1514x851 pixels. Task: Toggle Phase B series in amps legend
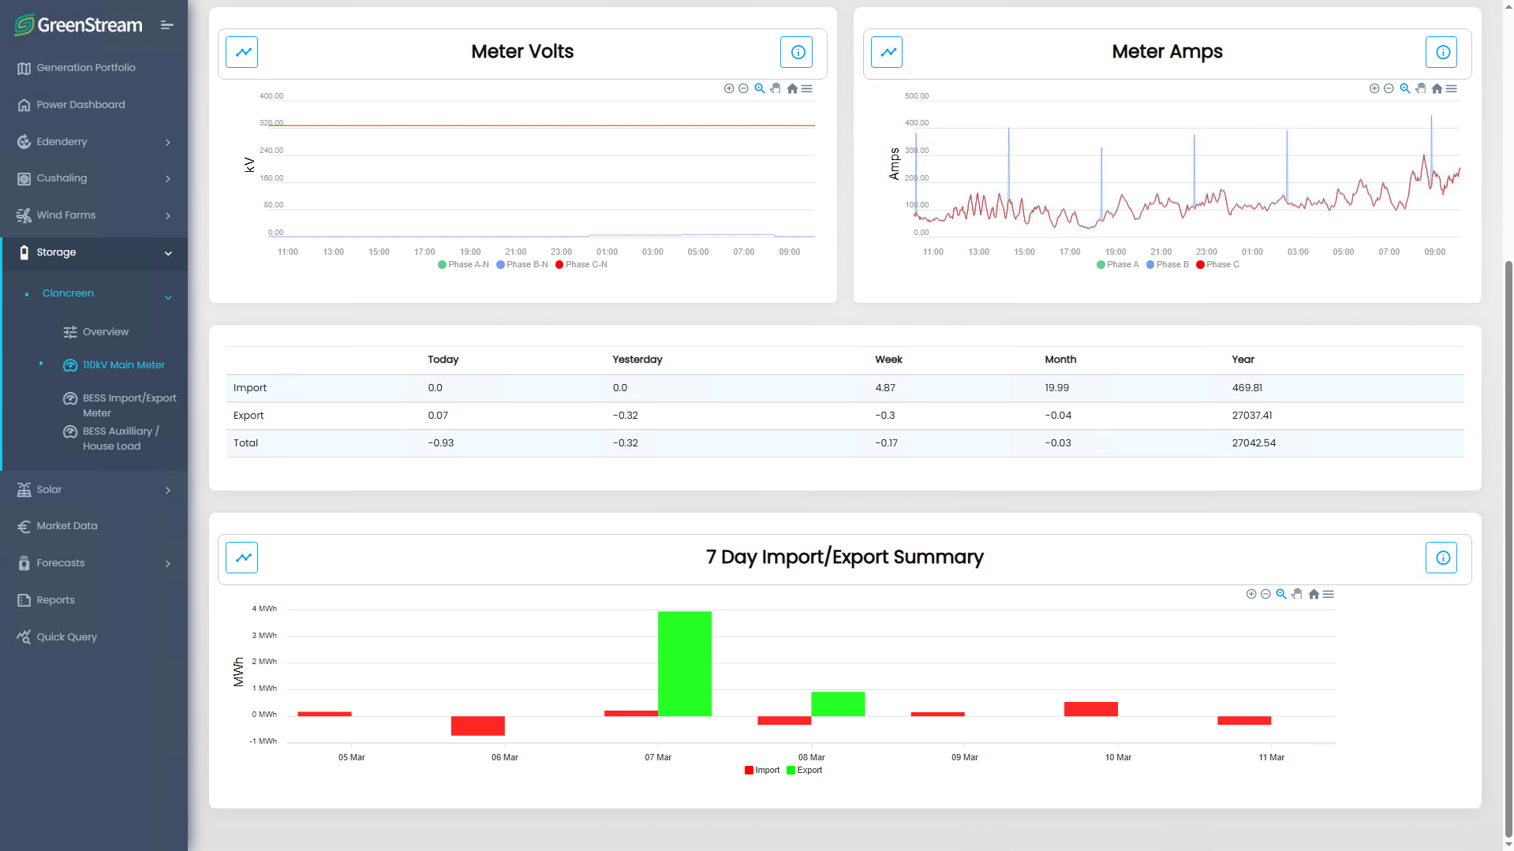pos(1167,265)
